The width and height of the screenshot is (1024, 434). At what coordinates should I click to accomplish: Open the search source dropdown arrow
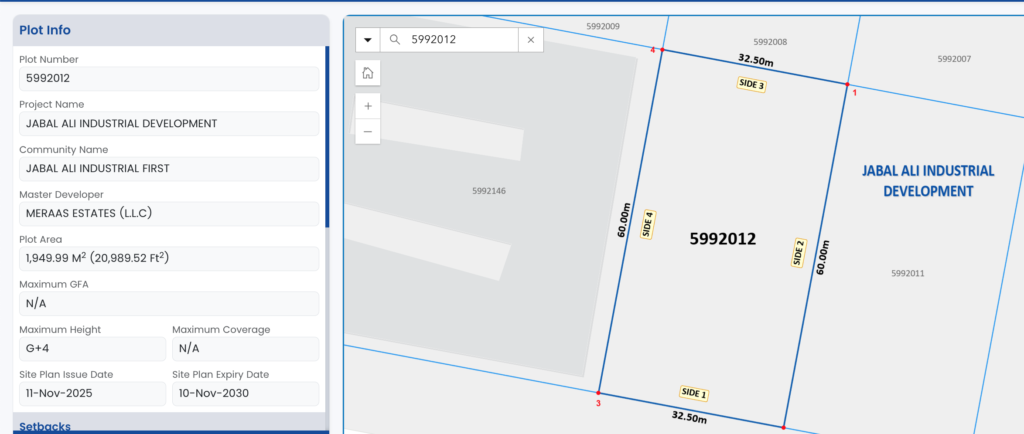[368, 40]
